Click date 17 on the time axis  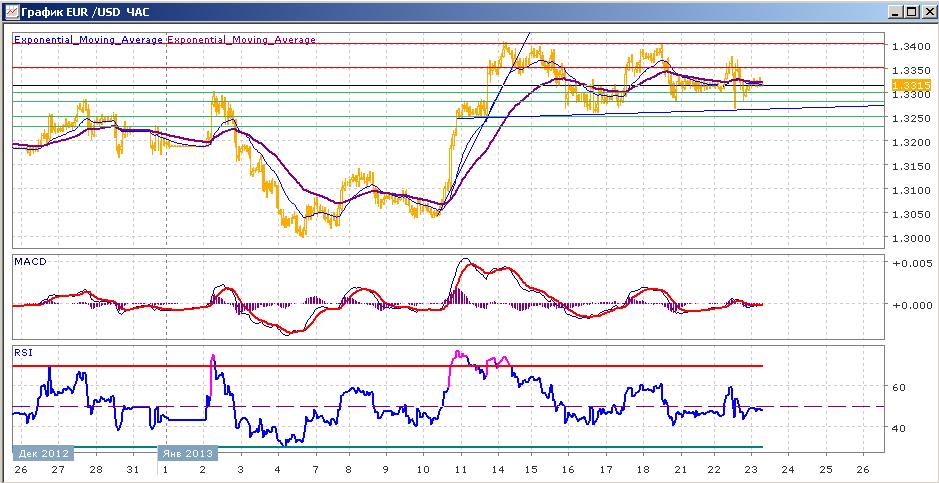click(x=606, y=468)
